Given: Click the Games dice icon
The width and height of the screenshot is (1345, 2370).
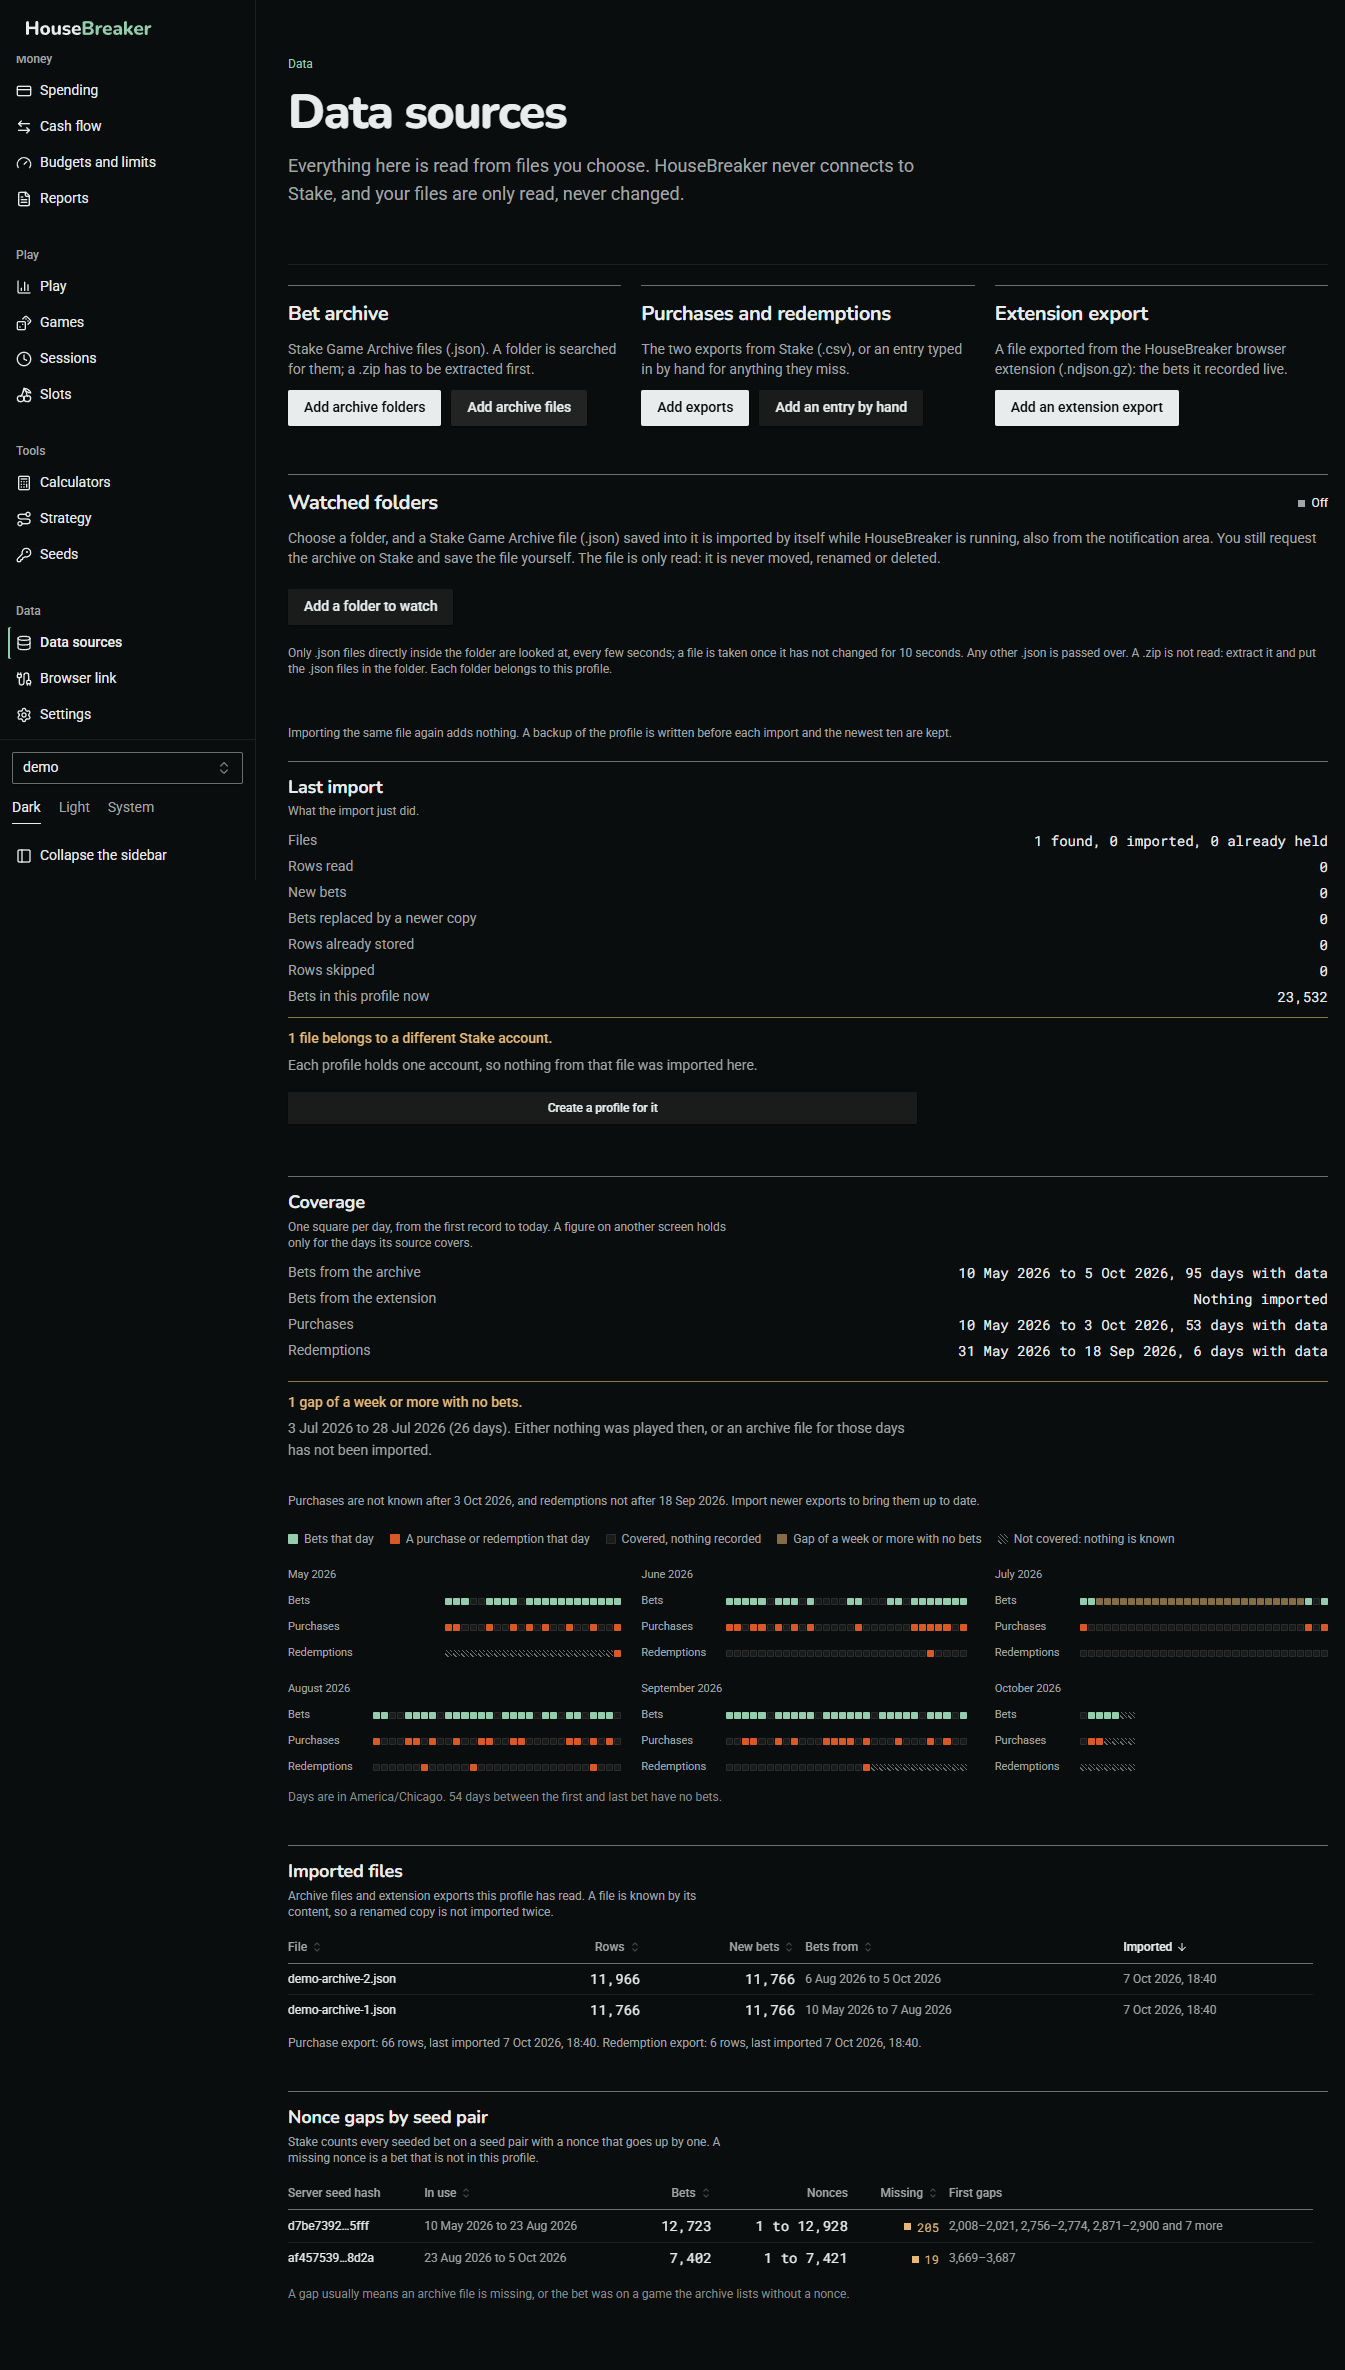Looking at the screenshot, I should click(24, 323).
